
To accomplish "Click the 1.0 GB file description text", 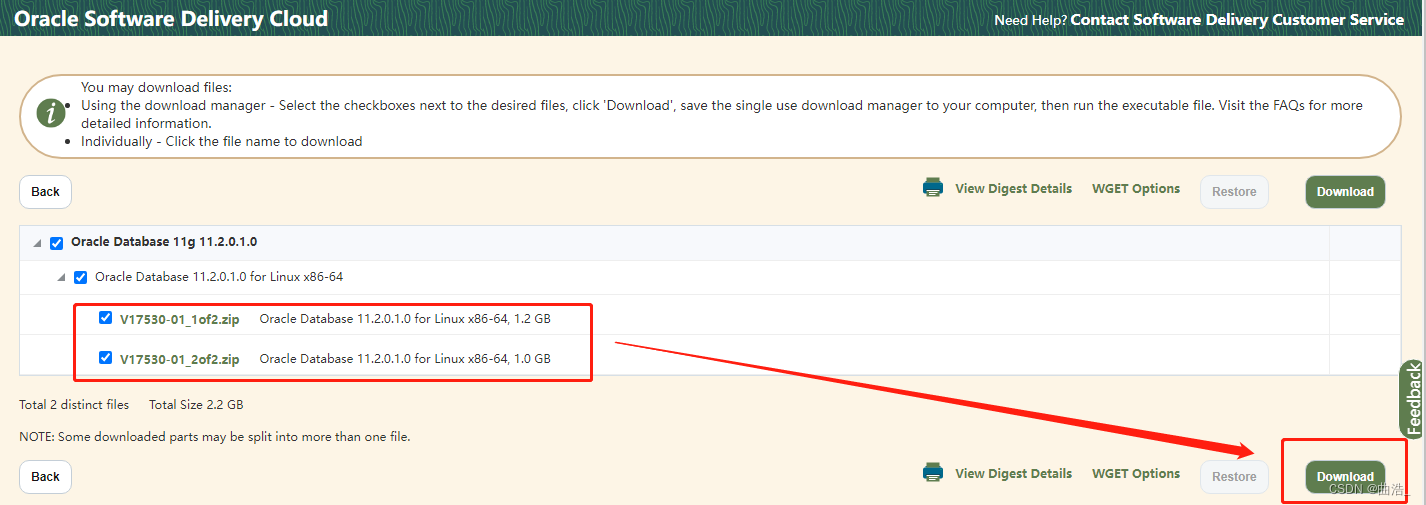I will point(405,358).
